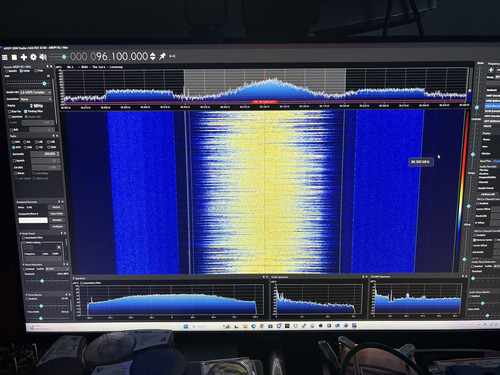
Task: Click the highlighted entry in the Frequency Manager list
Action: tap(492, 106)
